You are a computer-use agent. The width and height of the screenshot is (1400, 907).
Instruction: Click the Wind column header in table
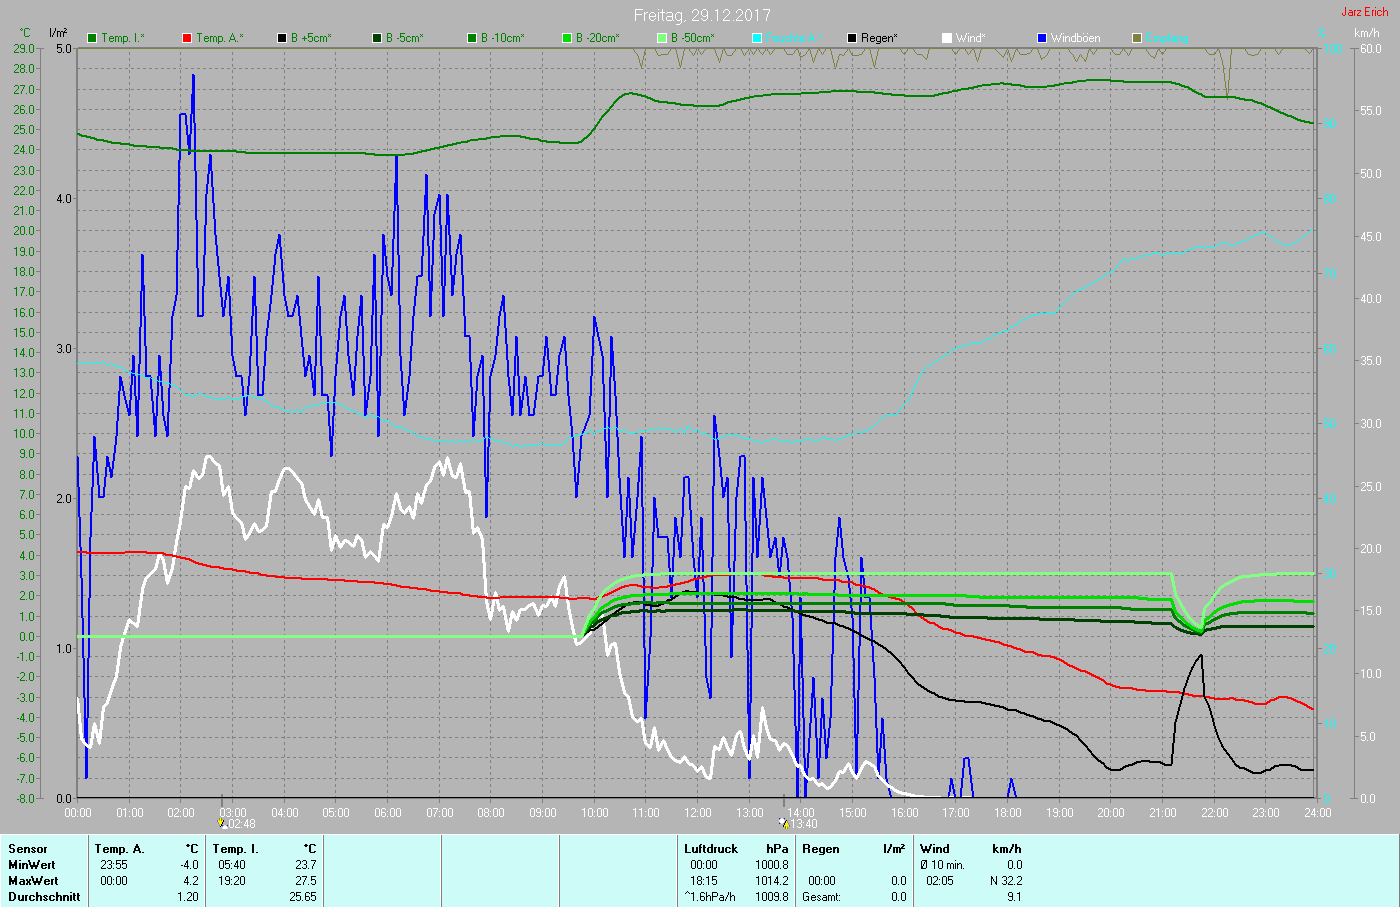(x=934, y=849)
